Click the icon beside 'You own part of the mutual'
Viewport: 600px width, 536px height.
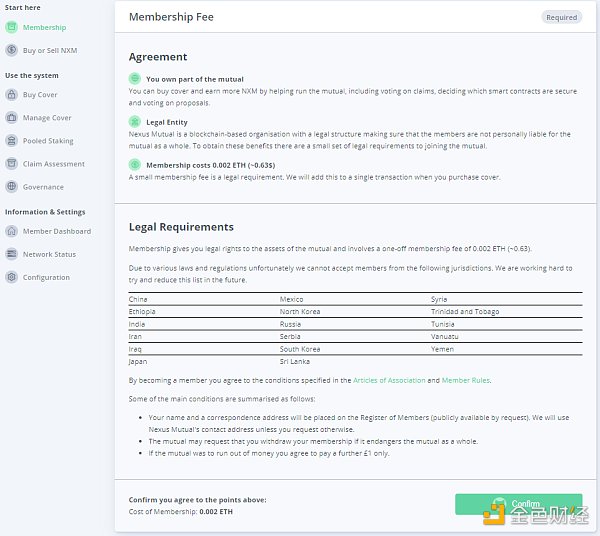click(134, 79)
